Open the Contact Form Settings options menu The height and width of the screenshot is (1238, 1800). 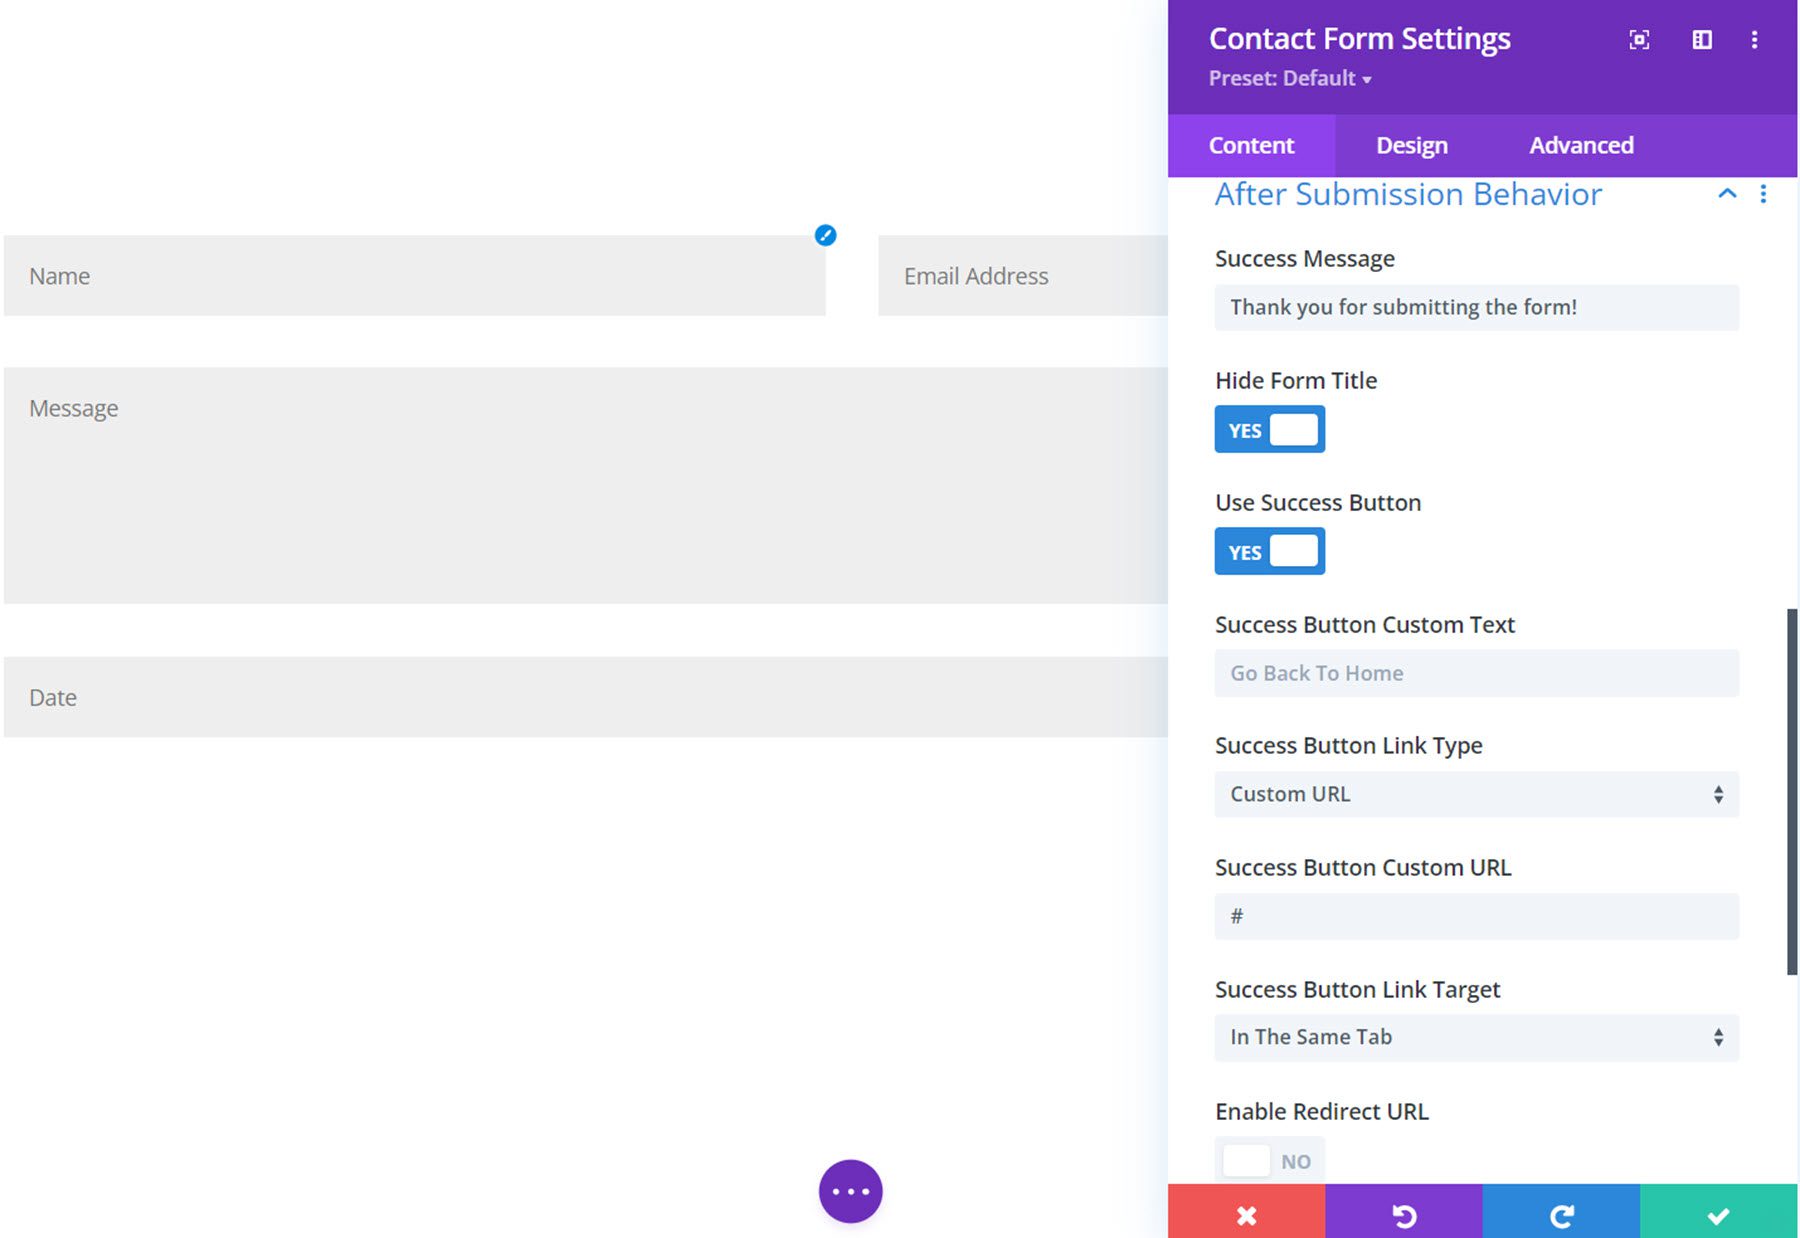tap(1755, 40)
